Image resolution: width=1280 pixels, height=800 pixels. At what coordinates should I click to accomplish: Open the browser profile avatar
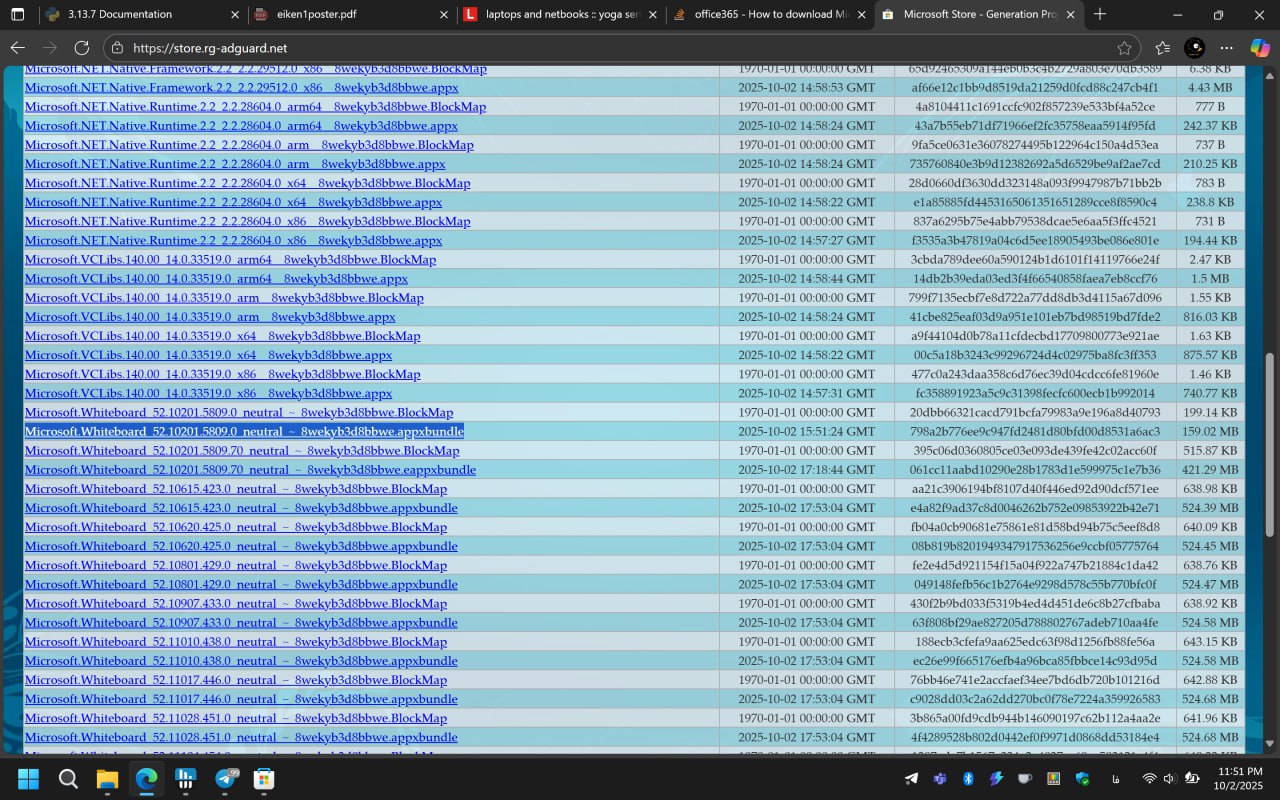(x=1194, y=48)
